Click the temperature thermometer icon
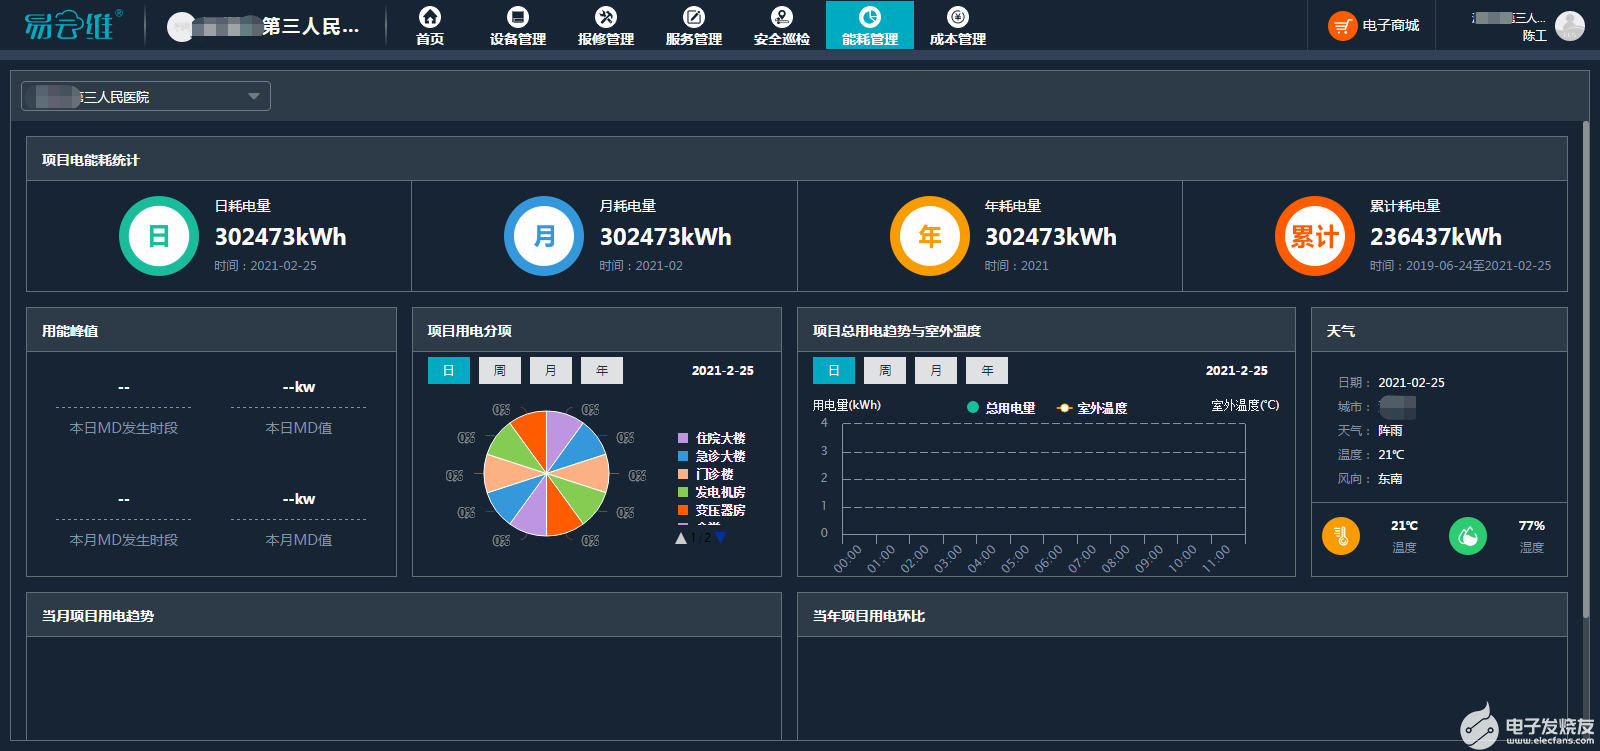The height and width of the screenshot is (751, 1600). click(1341, 536)
